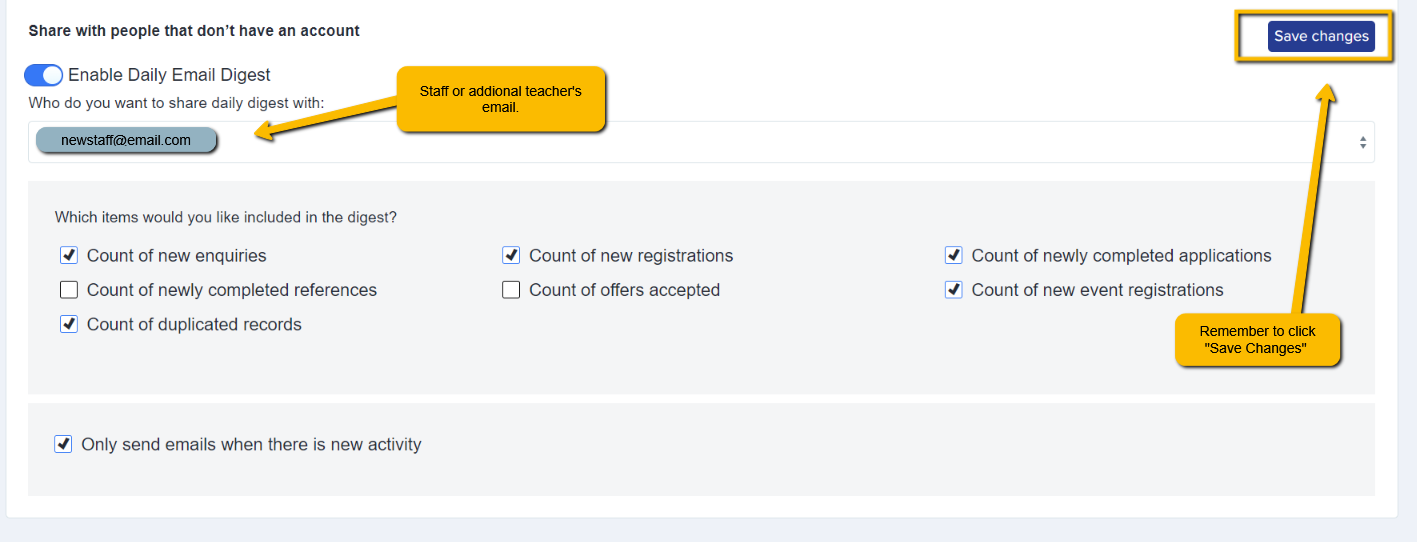Click inside the daily digest recipients field
1417x542 pixels.
tap(701, 142)
